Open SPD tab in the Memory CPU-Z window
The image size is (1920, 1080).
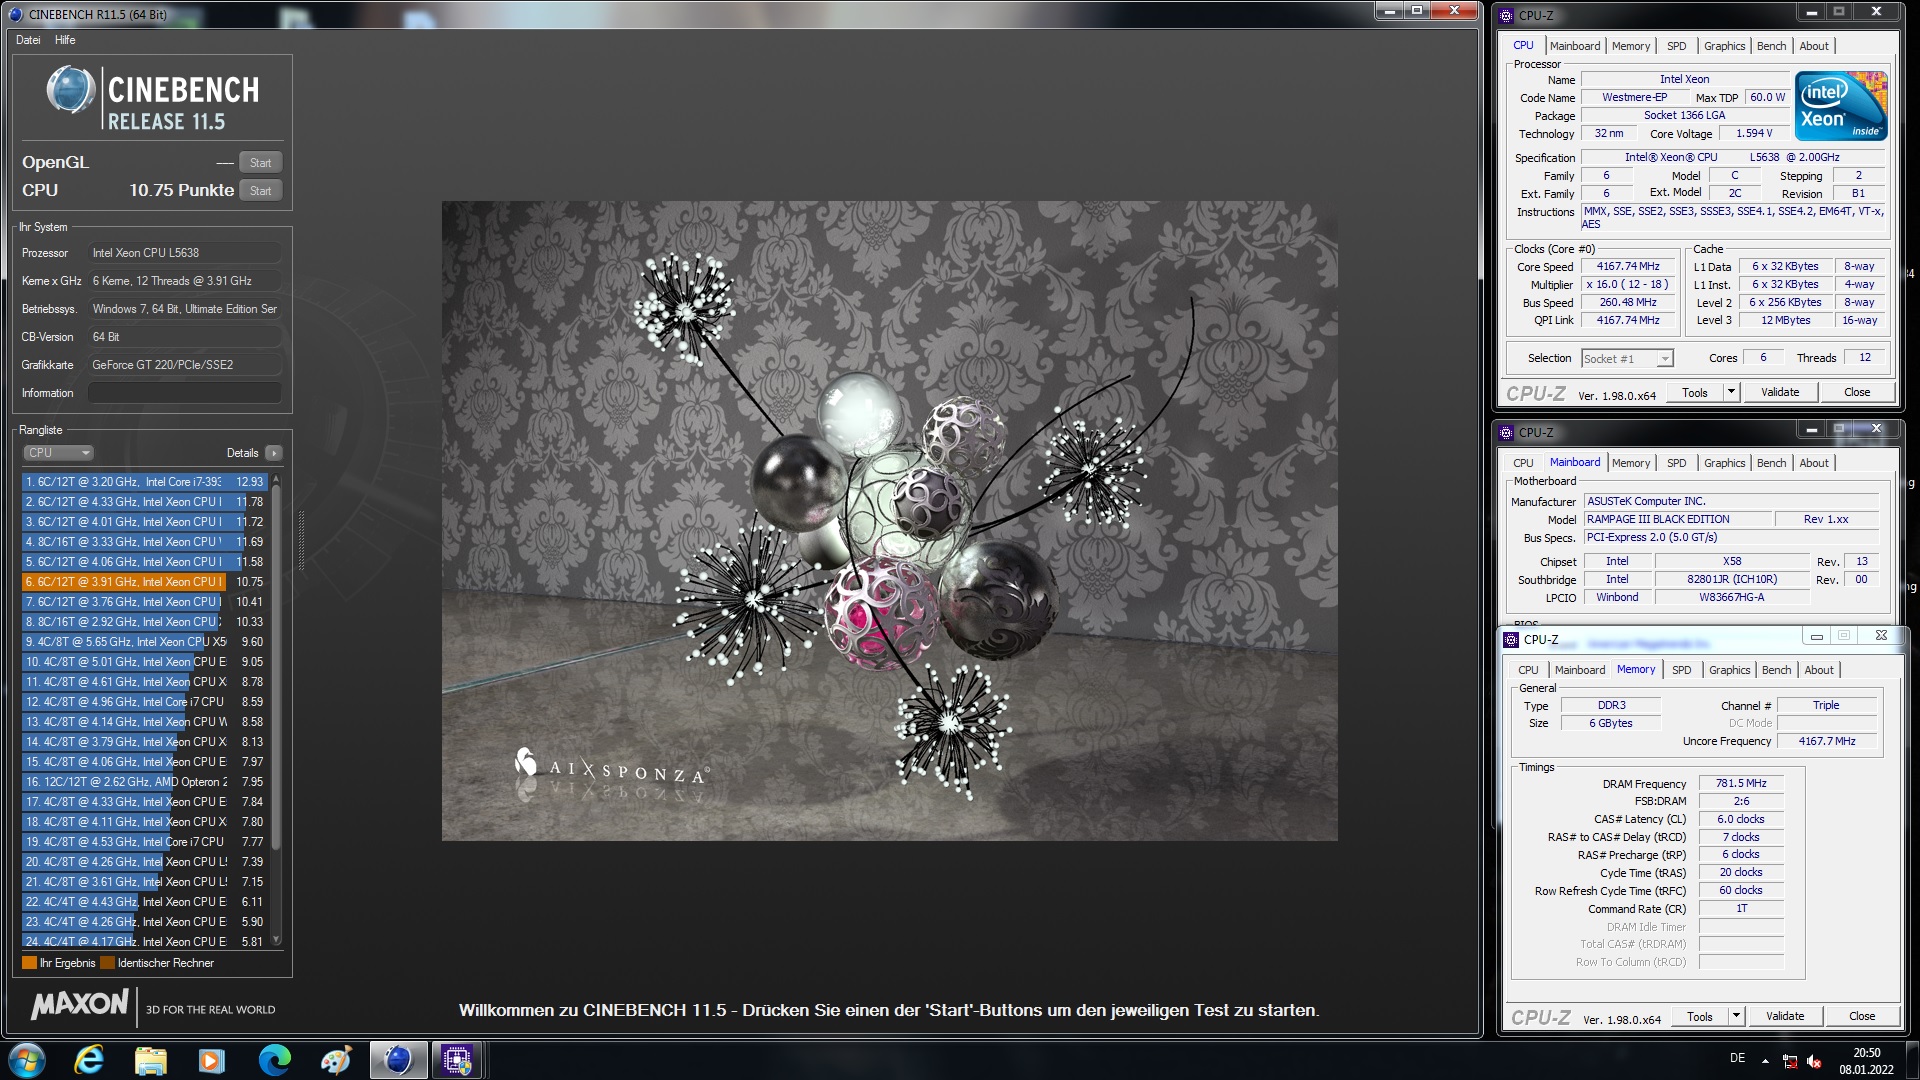(x=1681, y=670)
